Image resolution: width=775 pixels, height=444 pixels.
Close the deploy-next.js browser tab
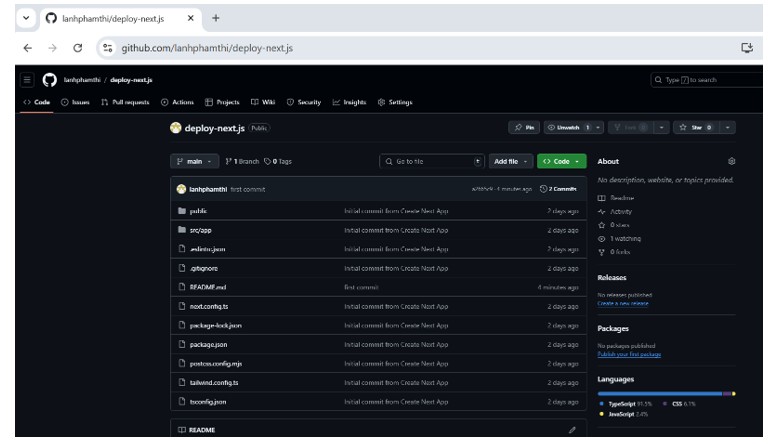coord(191,18)
